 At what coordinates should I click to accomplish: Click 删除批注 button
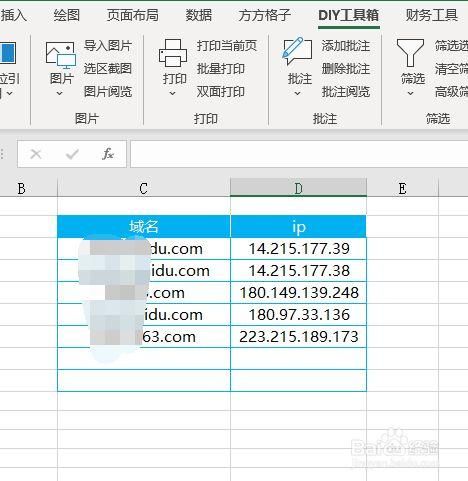[346, 69]
